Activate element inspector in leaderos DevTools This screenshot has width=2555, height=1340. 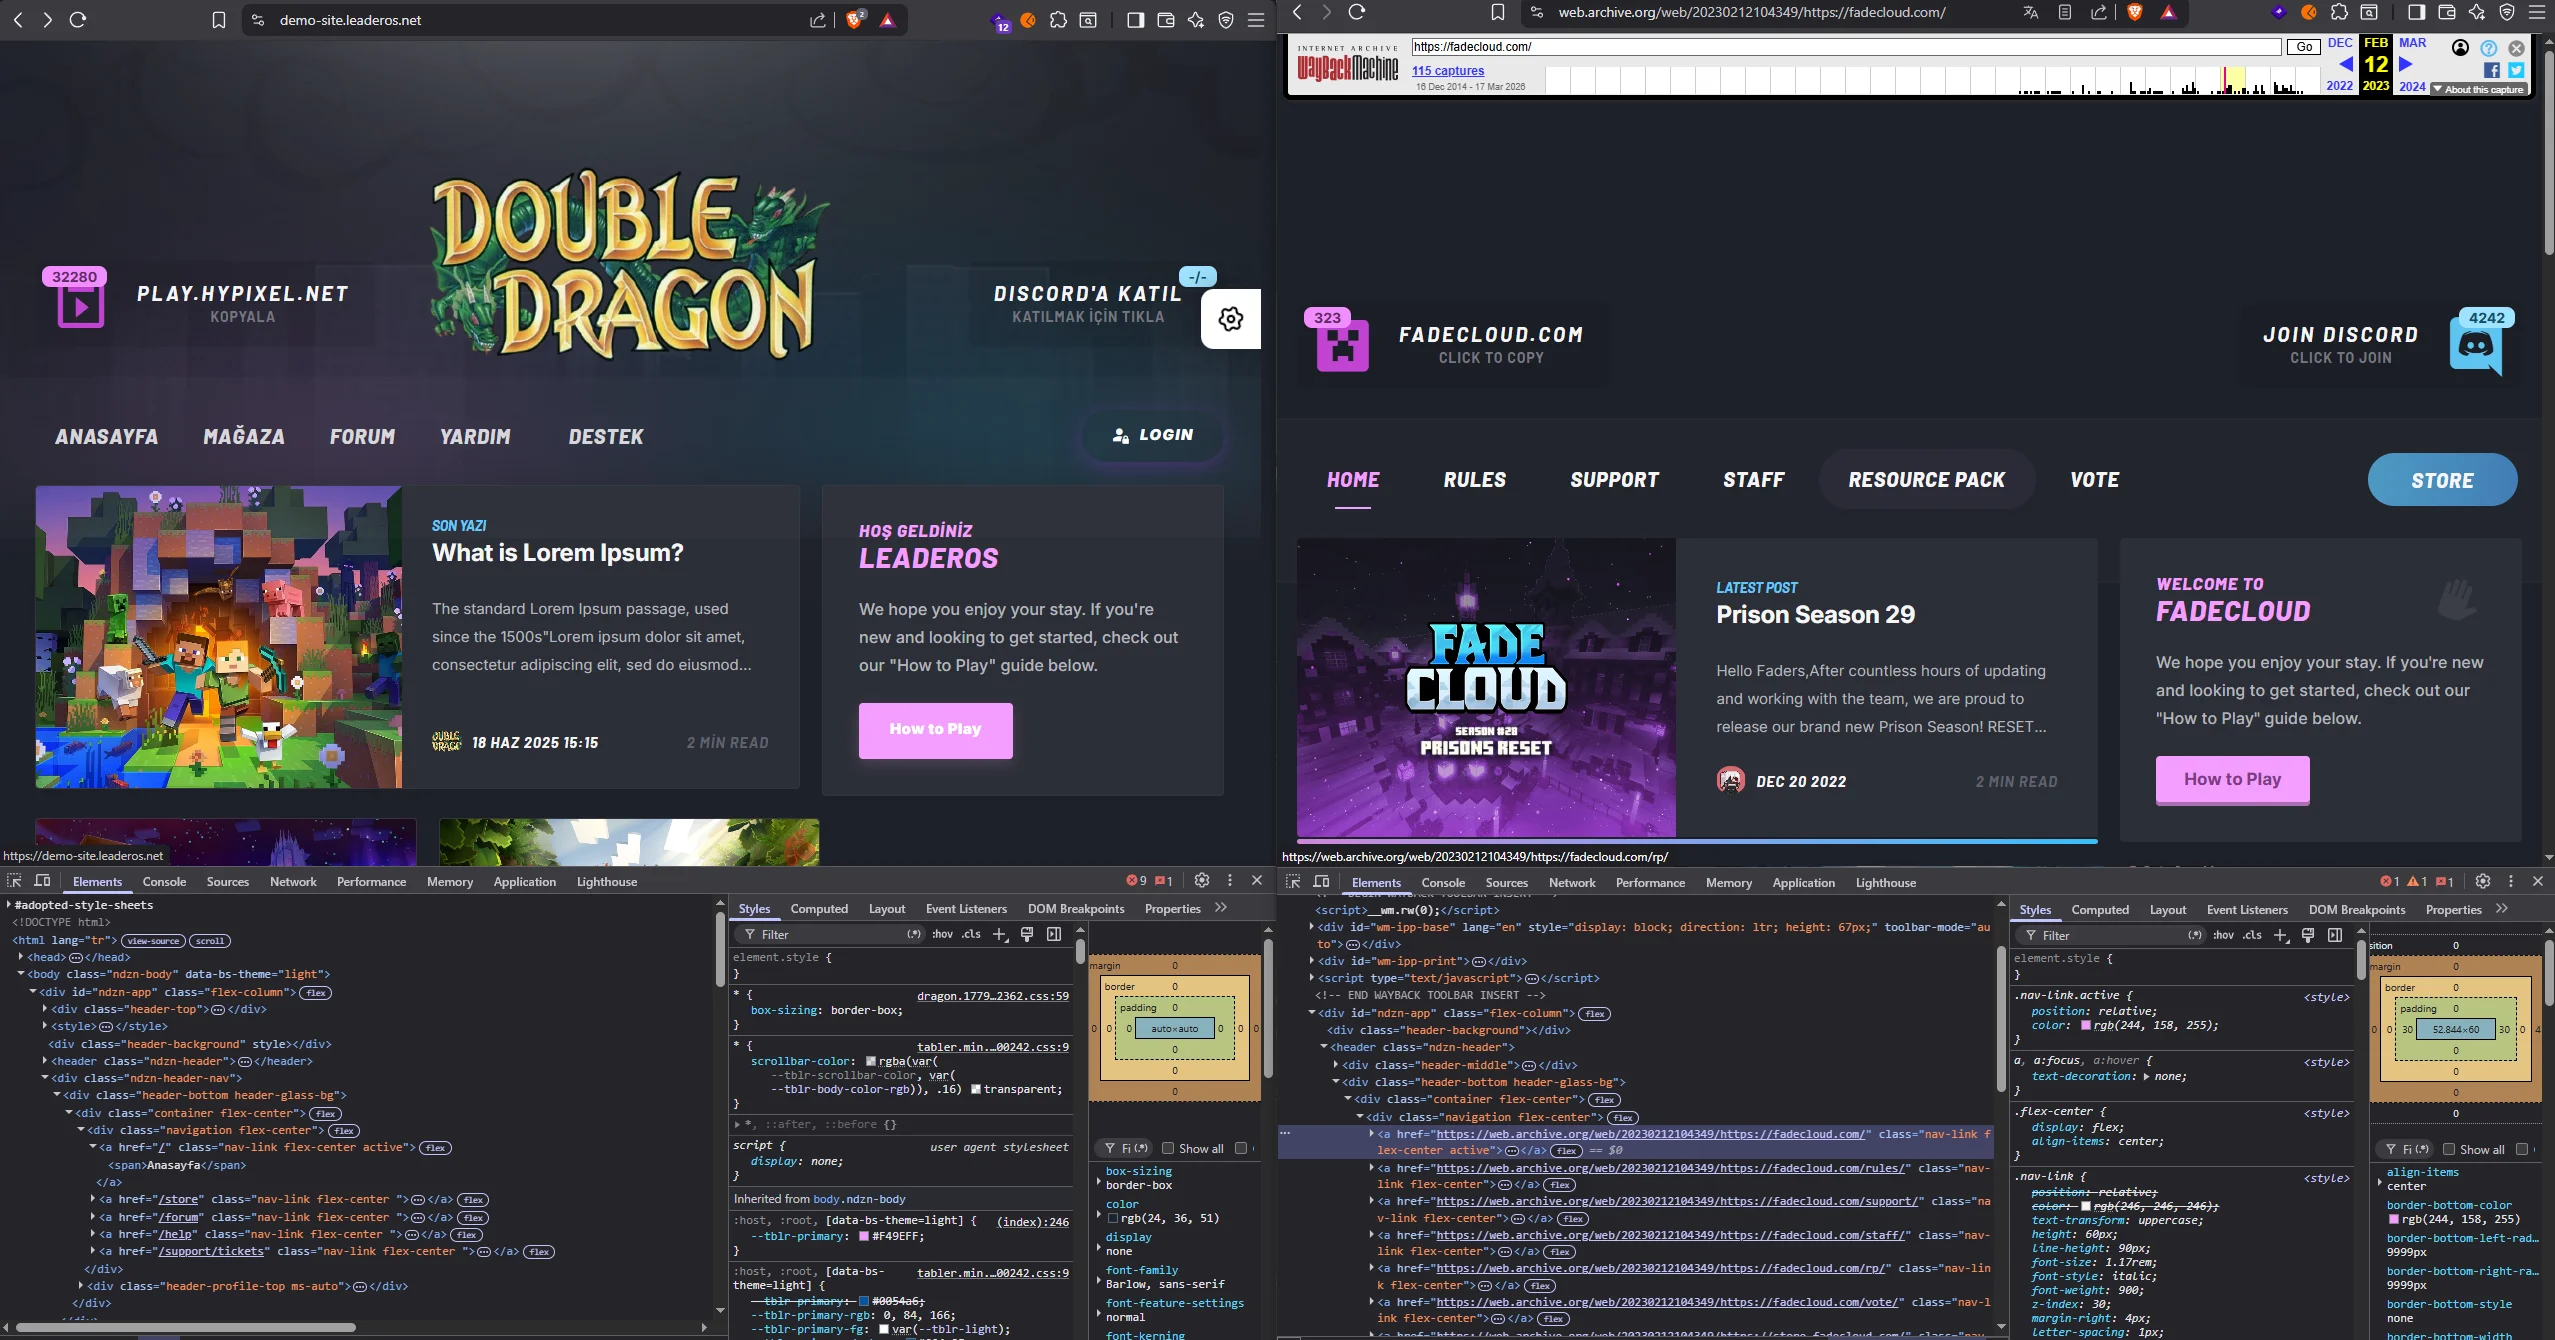point(14,881)
